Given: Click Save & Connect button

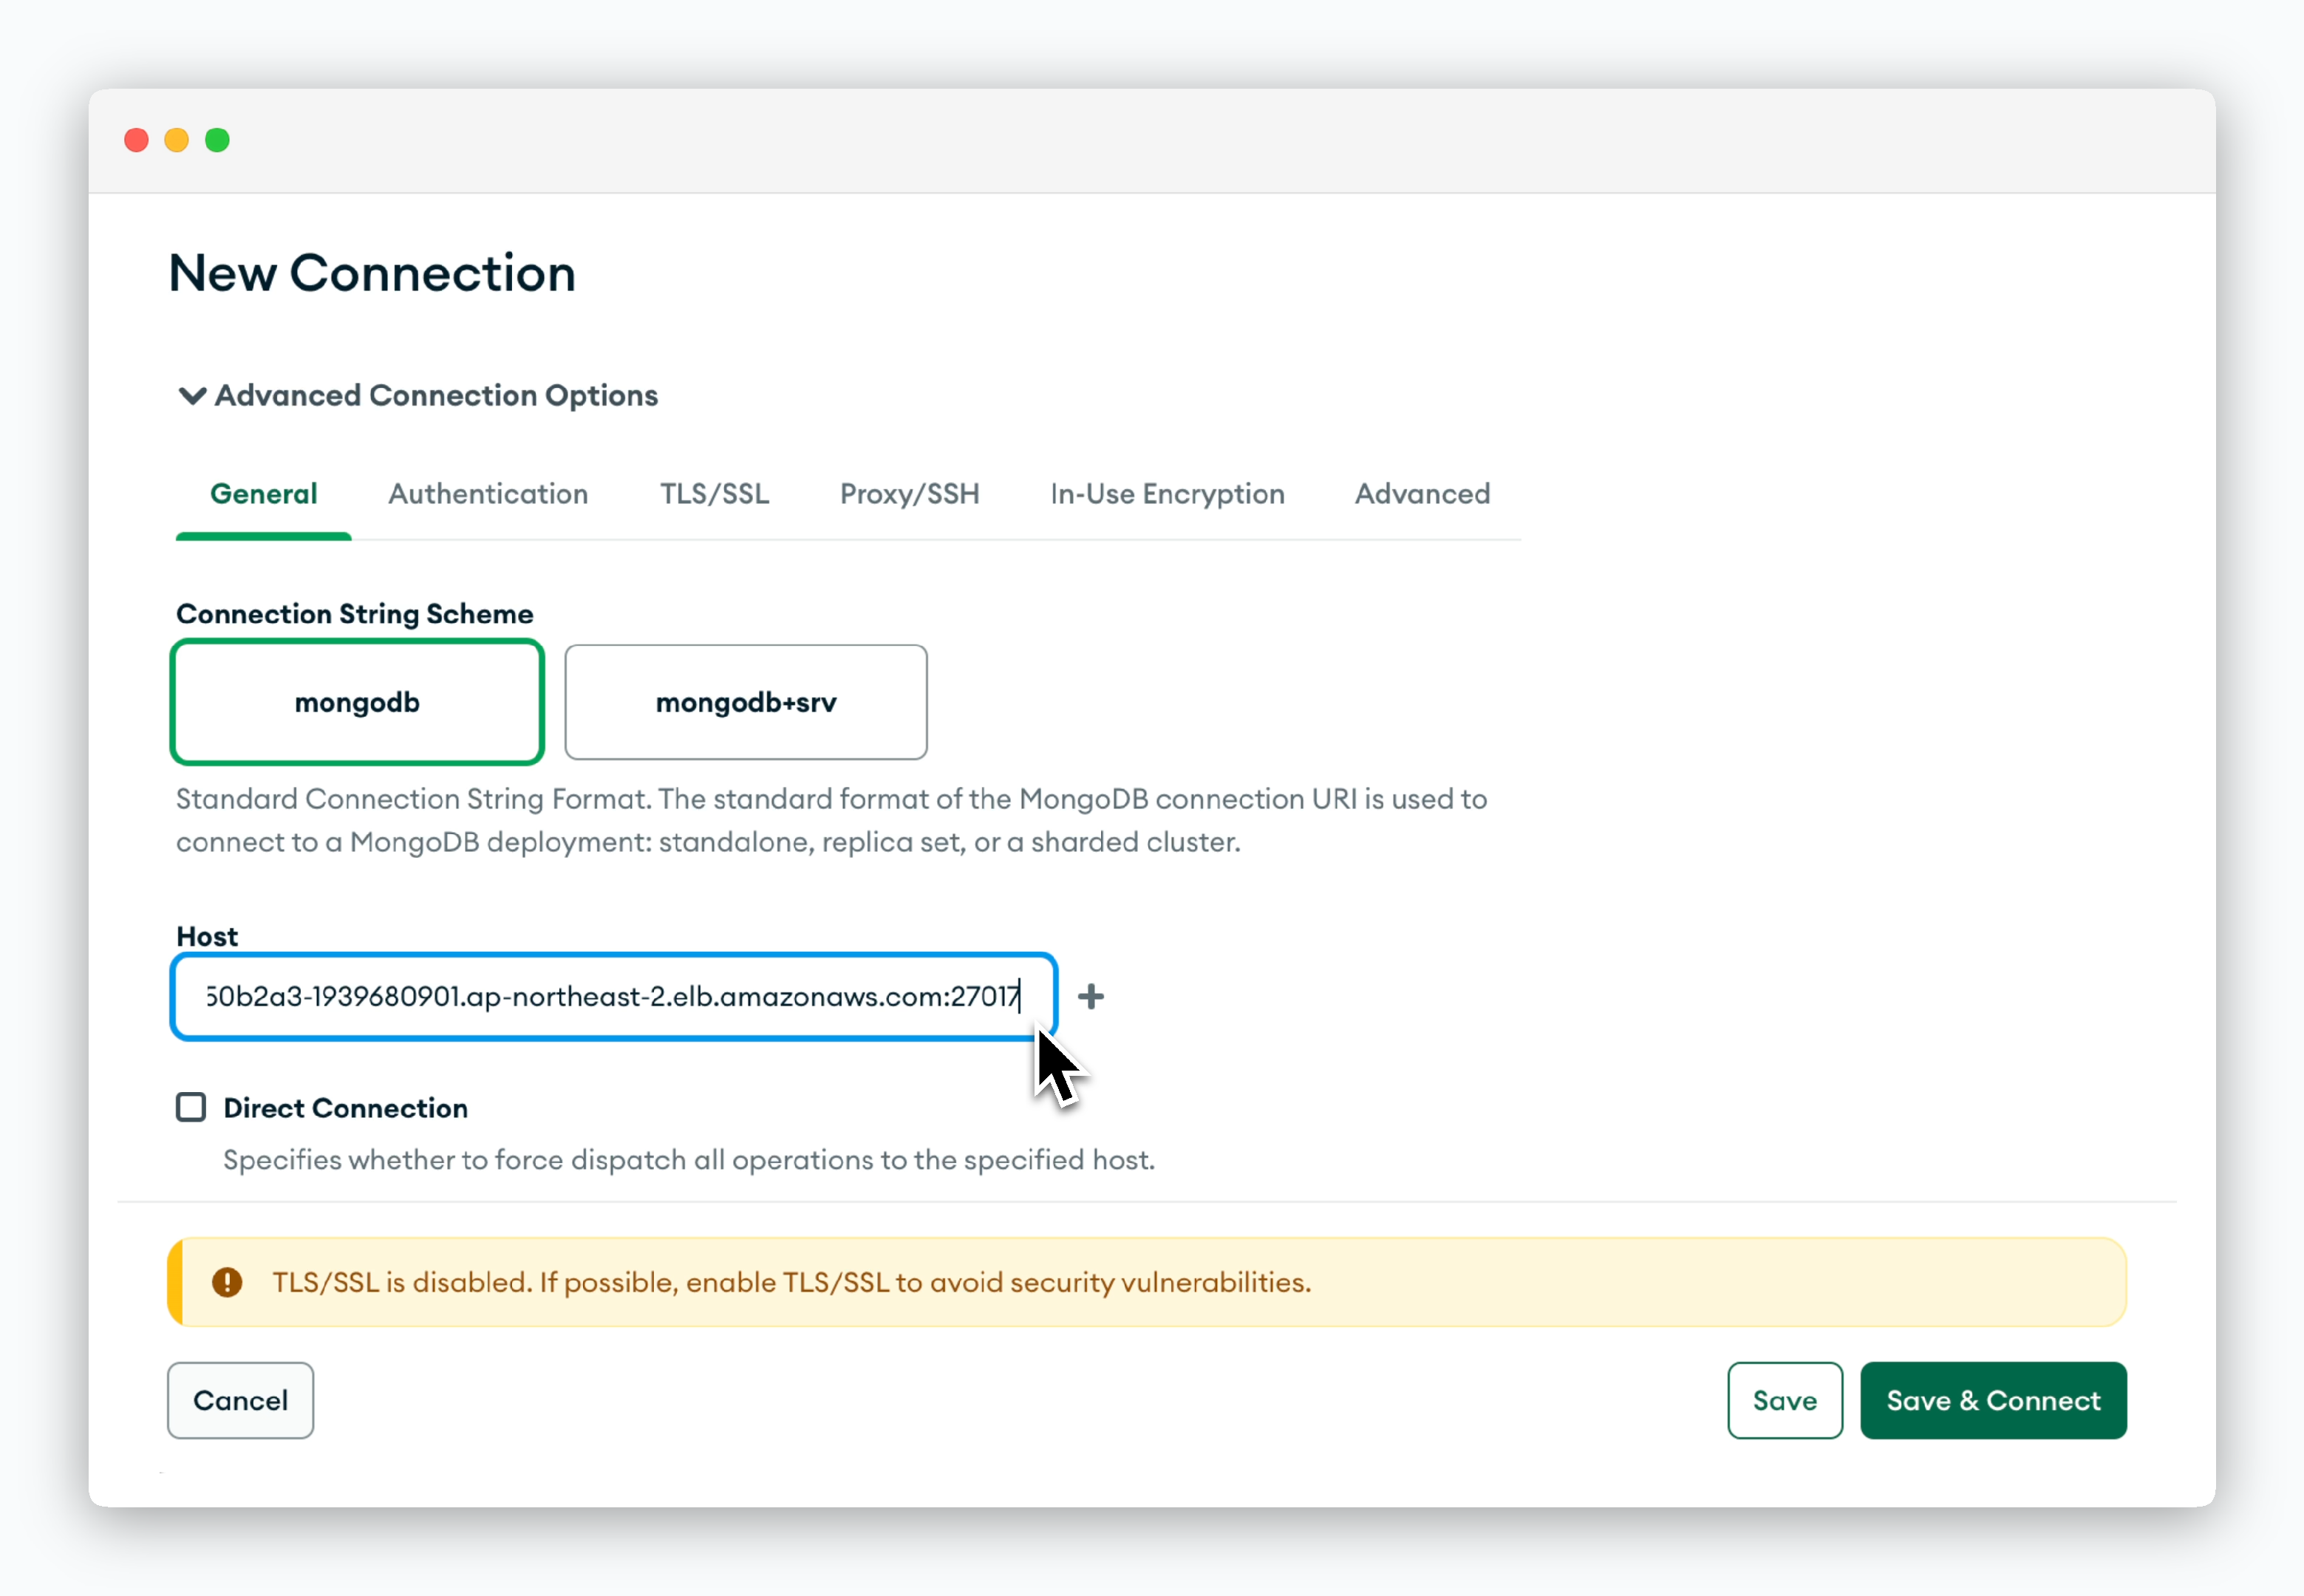Looking at the screenshot, I should click(1992, 1400).
